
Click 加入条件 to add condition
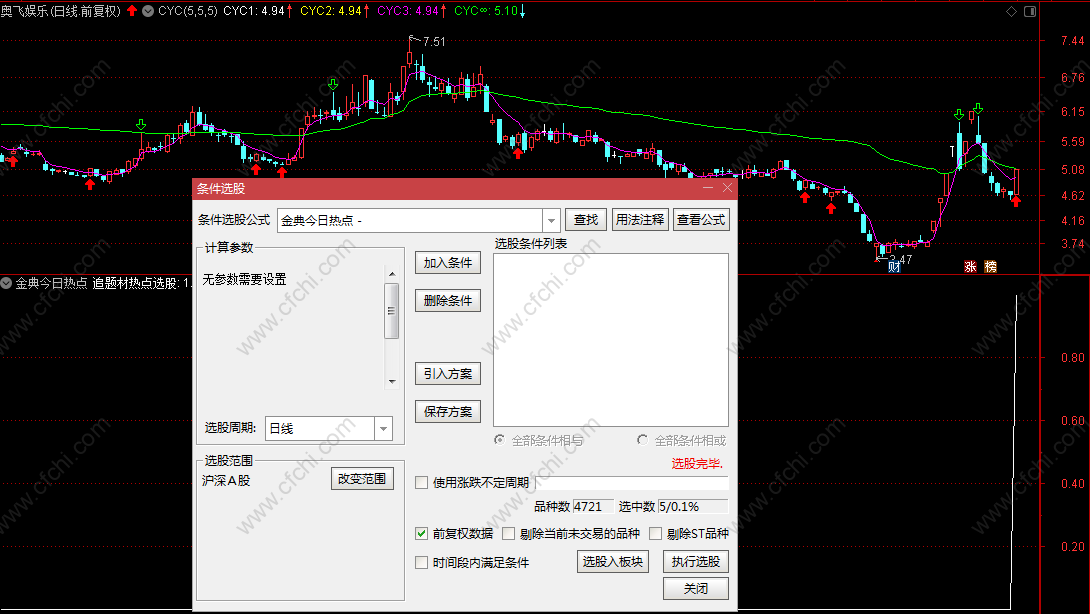[448, 263]
